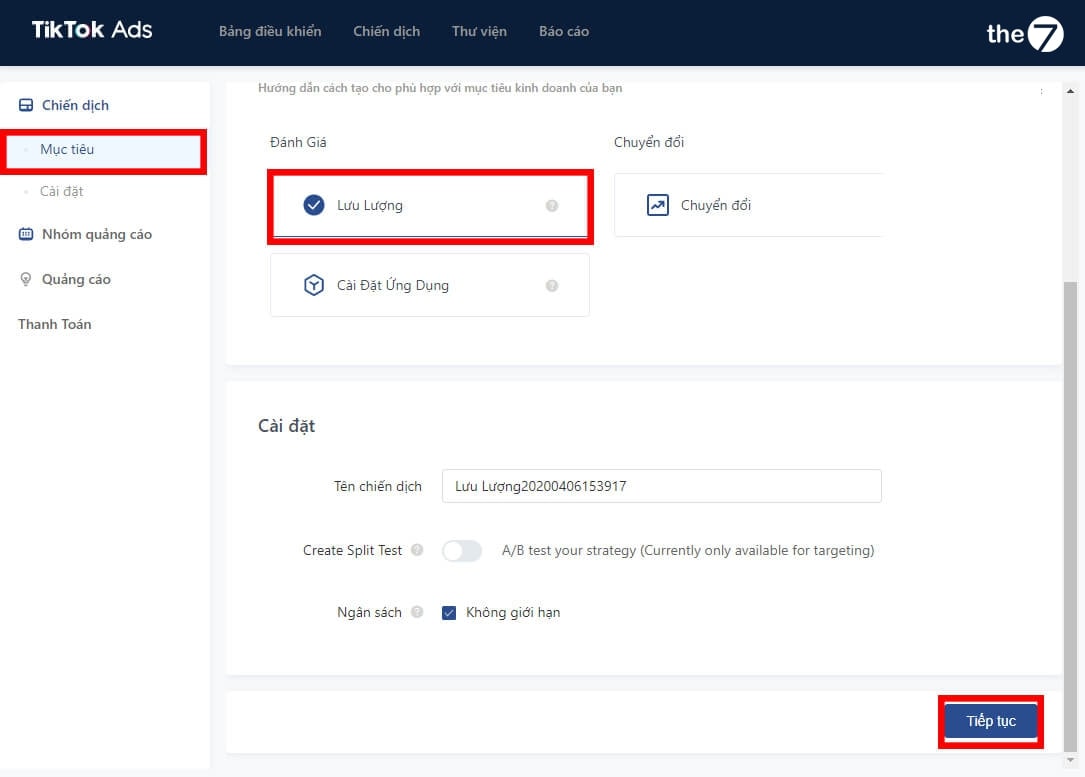Viewport: 1085px width, 777px height.
Task: Click the Cài Đặt Ứng Dụng cube icon
Action: [314, 285]
